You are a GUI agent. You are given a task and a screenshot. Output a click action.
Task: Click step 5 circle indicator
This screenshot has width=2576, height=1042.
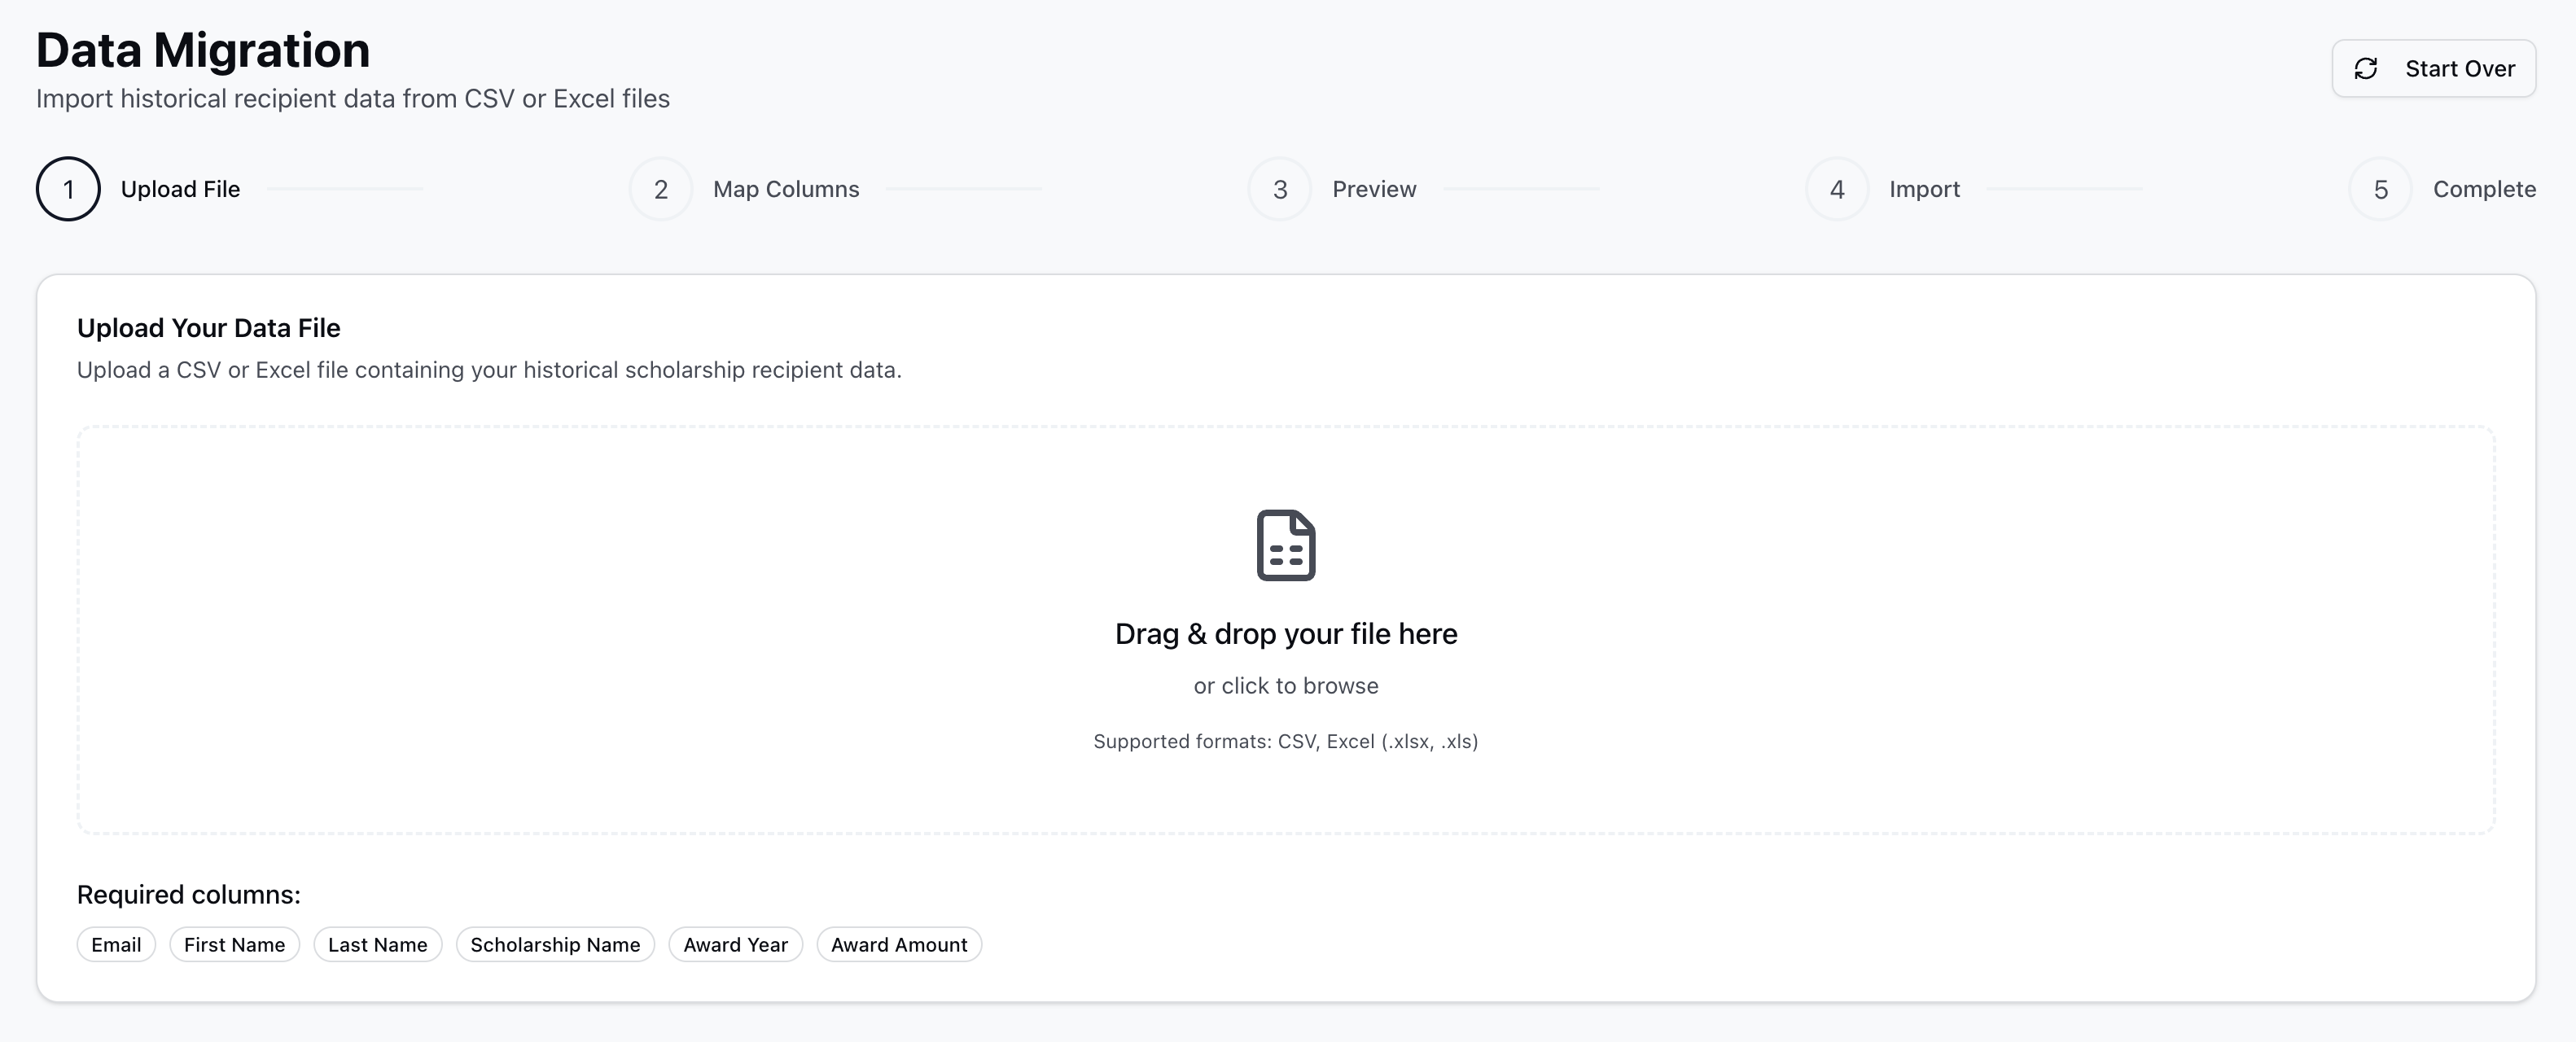click(x=2381, y=189)
